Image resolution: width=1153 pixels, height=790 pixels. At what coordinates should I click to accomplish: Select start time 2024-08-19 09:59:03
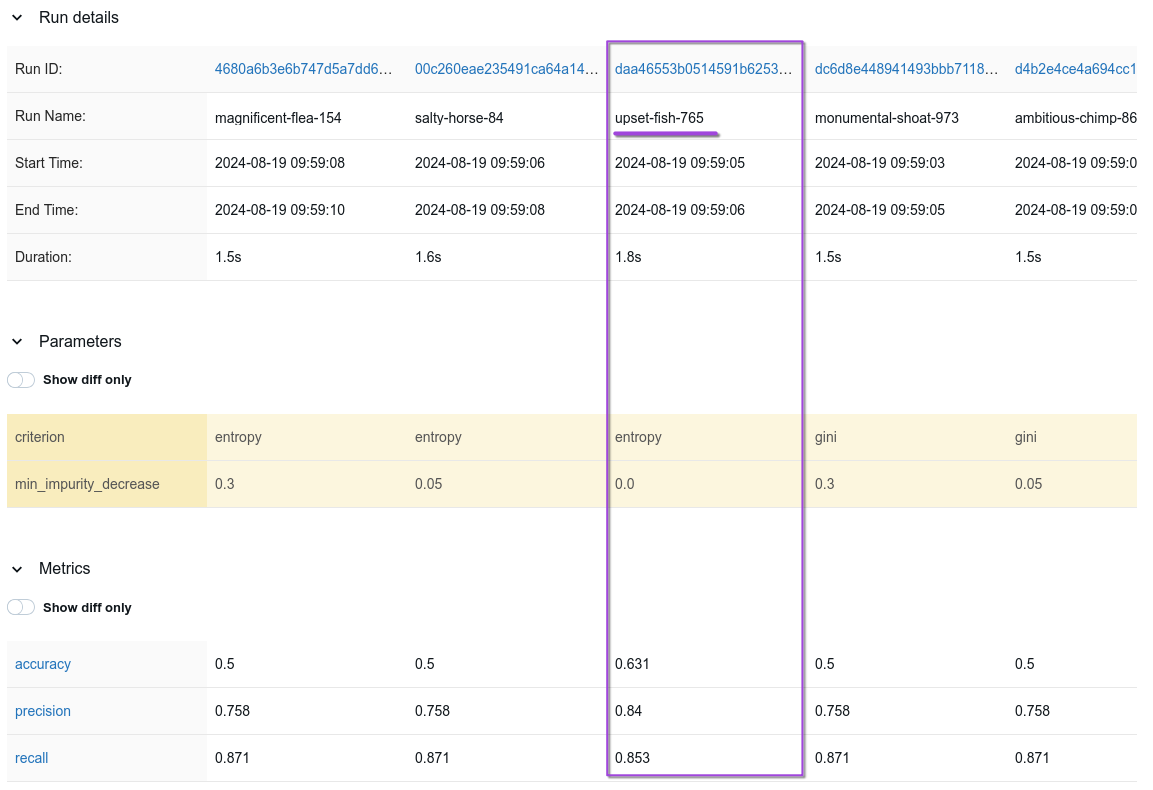tap(879, 163)
